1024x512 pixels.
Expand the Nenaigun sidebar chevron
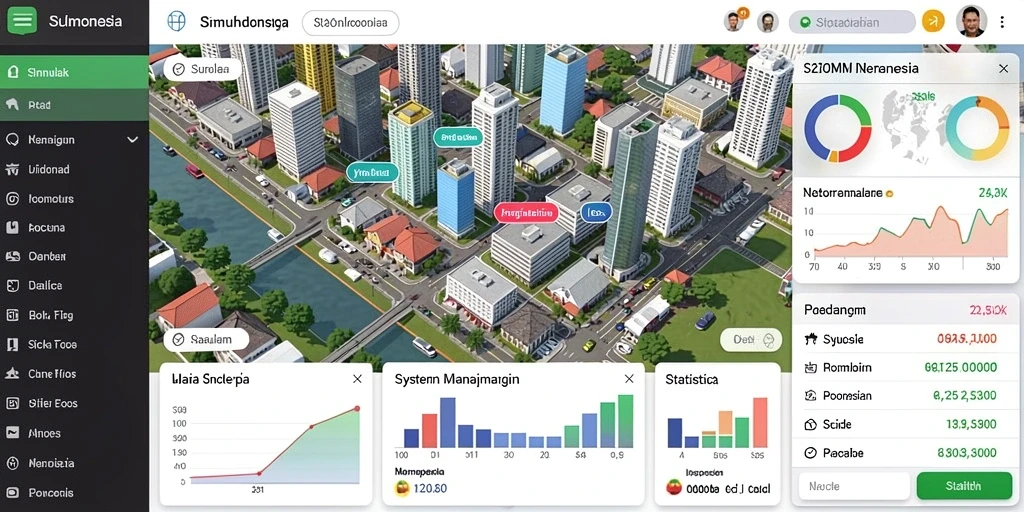click(133, 140)
